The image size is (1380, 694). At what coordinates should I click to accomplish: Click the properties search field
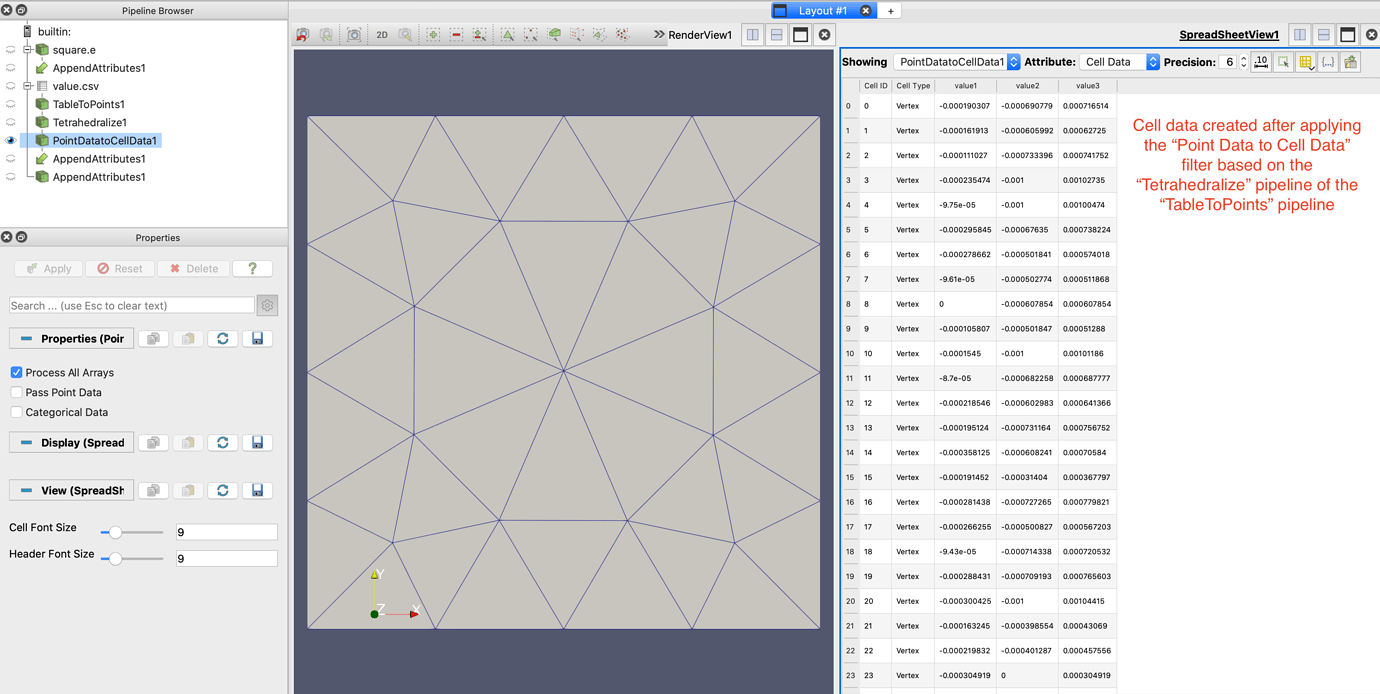coord(131,306)
